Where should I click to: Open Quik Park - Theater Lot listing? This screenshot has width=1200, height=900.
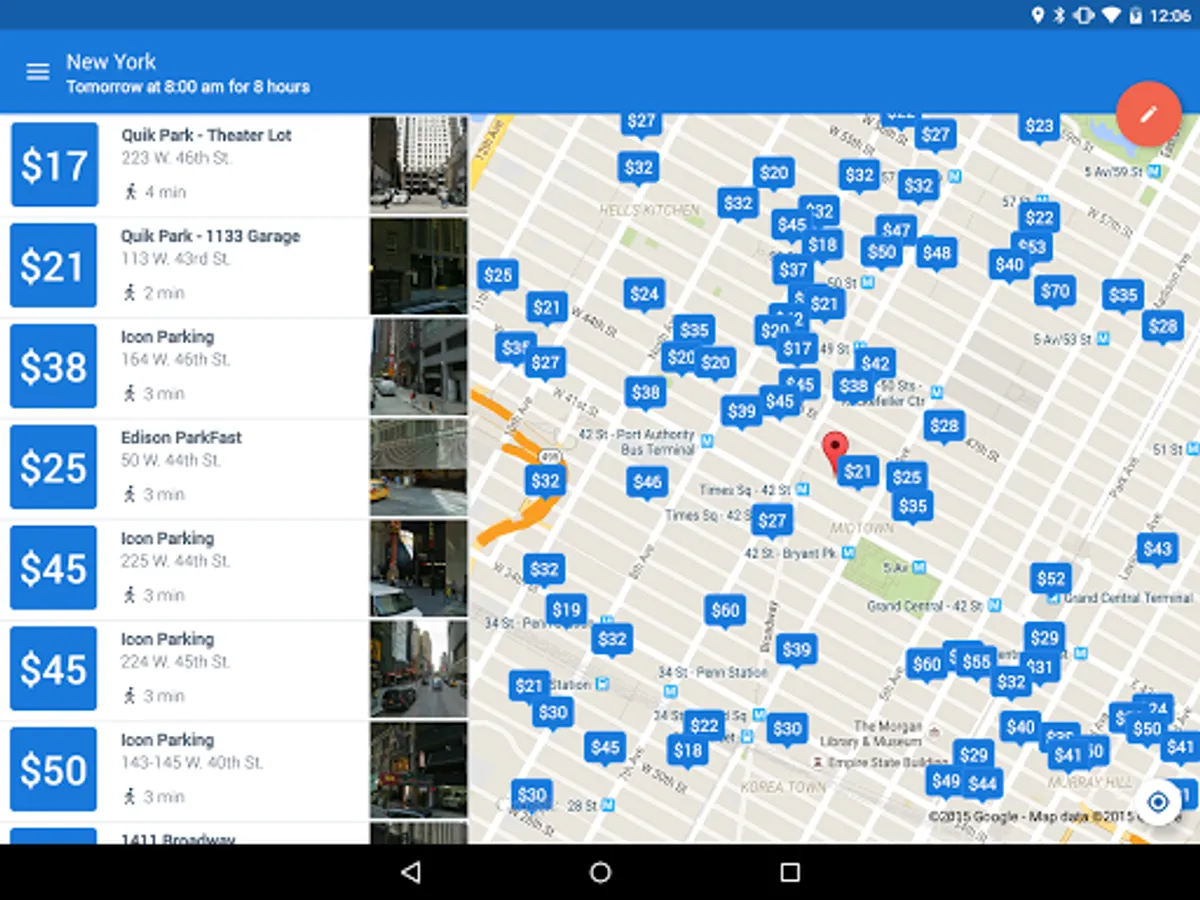(x=234, y=165)
